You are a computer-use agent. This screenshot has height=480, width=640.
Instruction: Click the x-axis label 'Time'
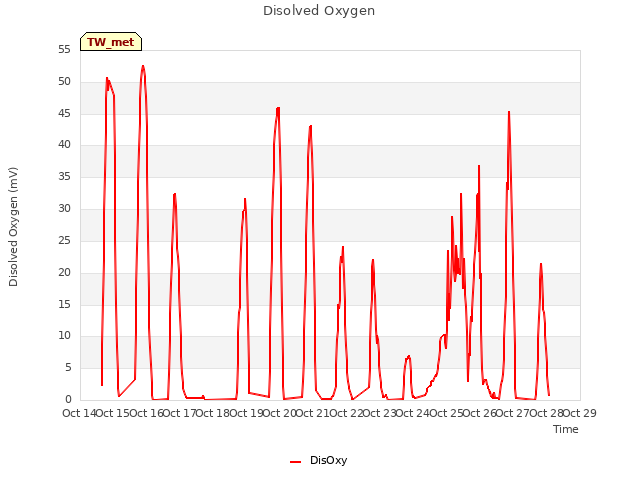[565, 429]
